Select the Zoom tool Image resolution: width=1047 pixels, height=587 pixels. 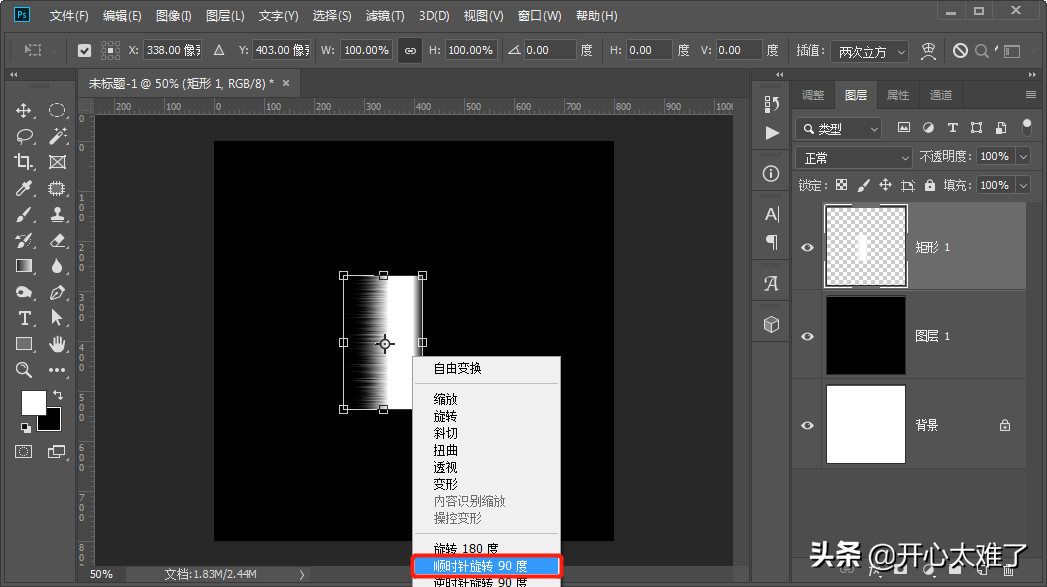tap(24, 370)
